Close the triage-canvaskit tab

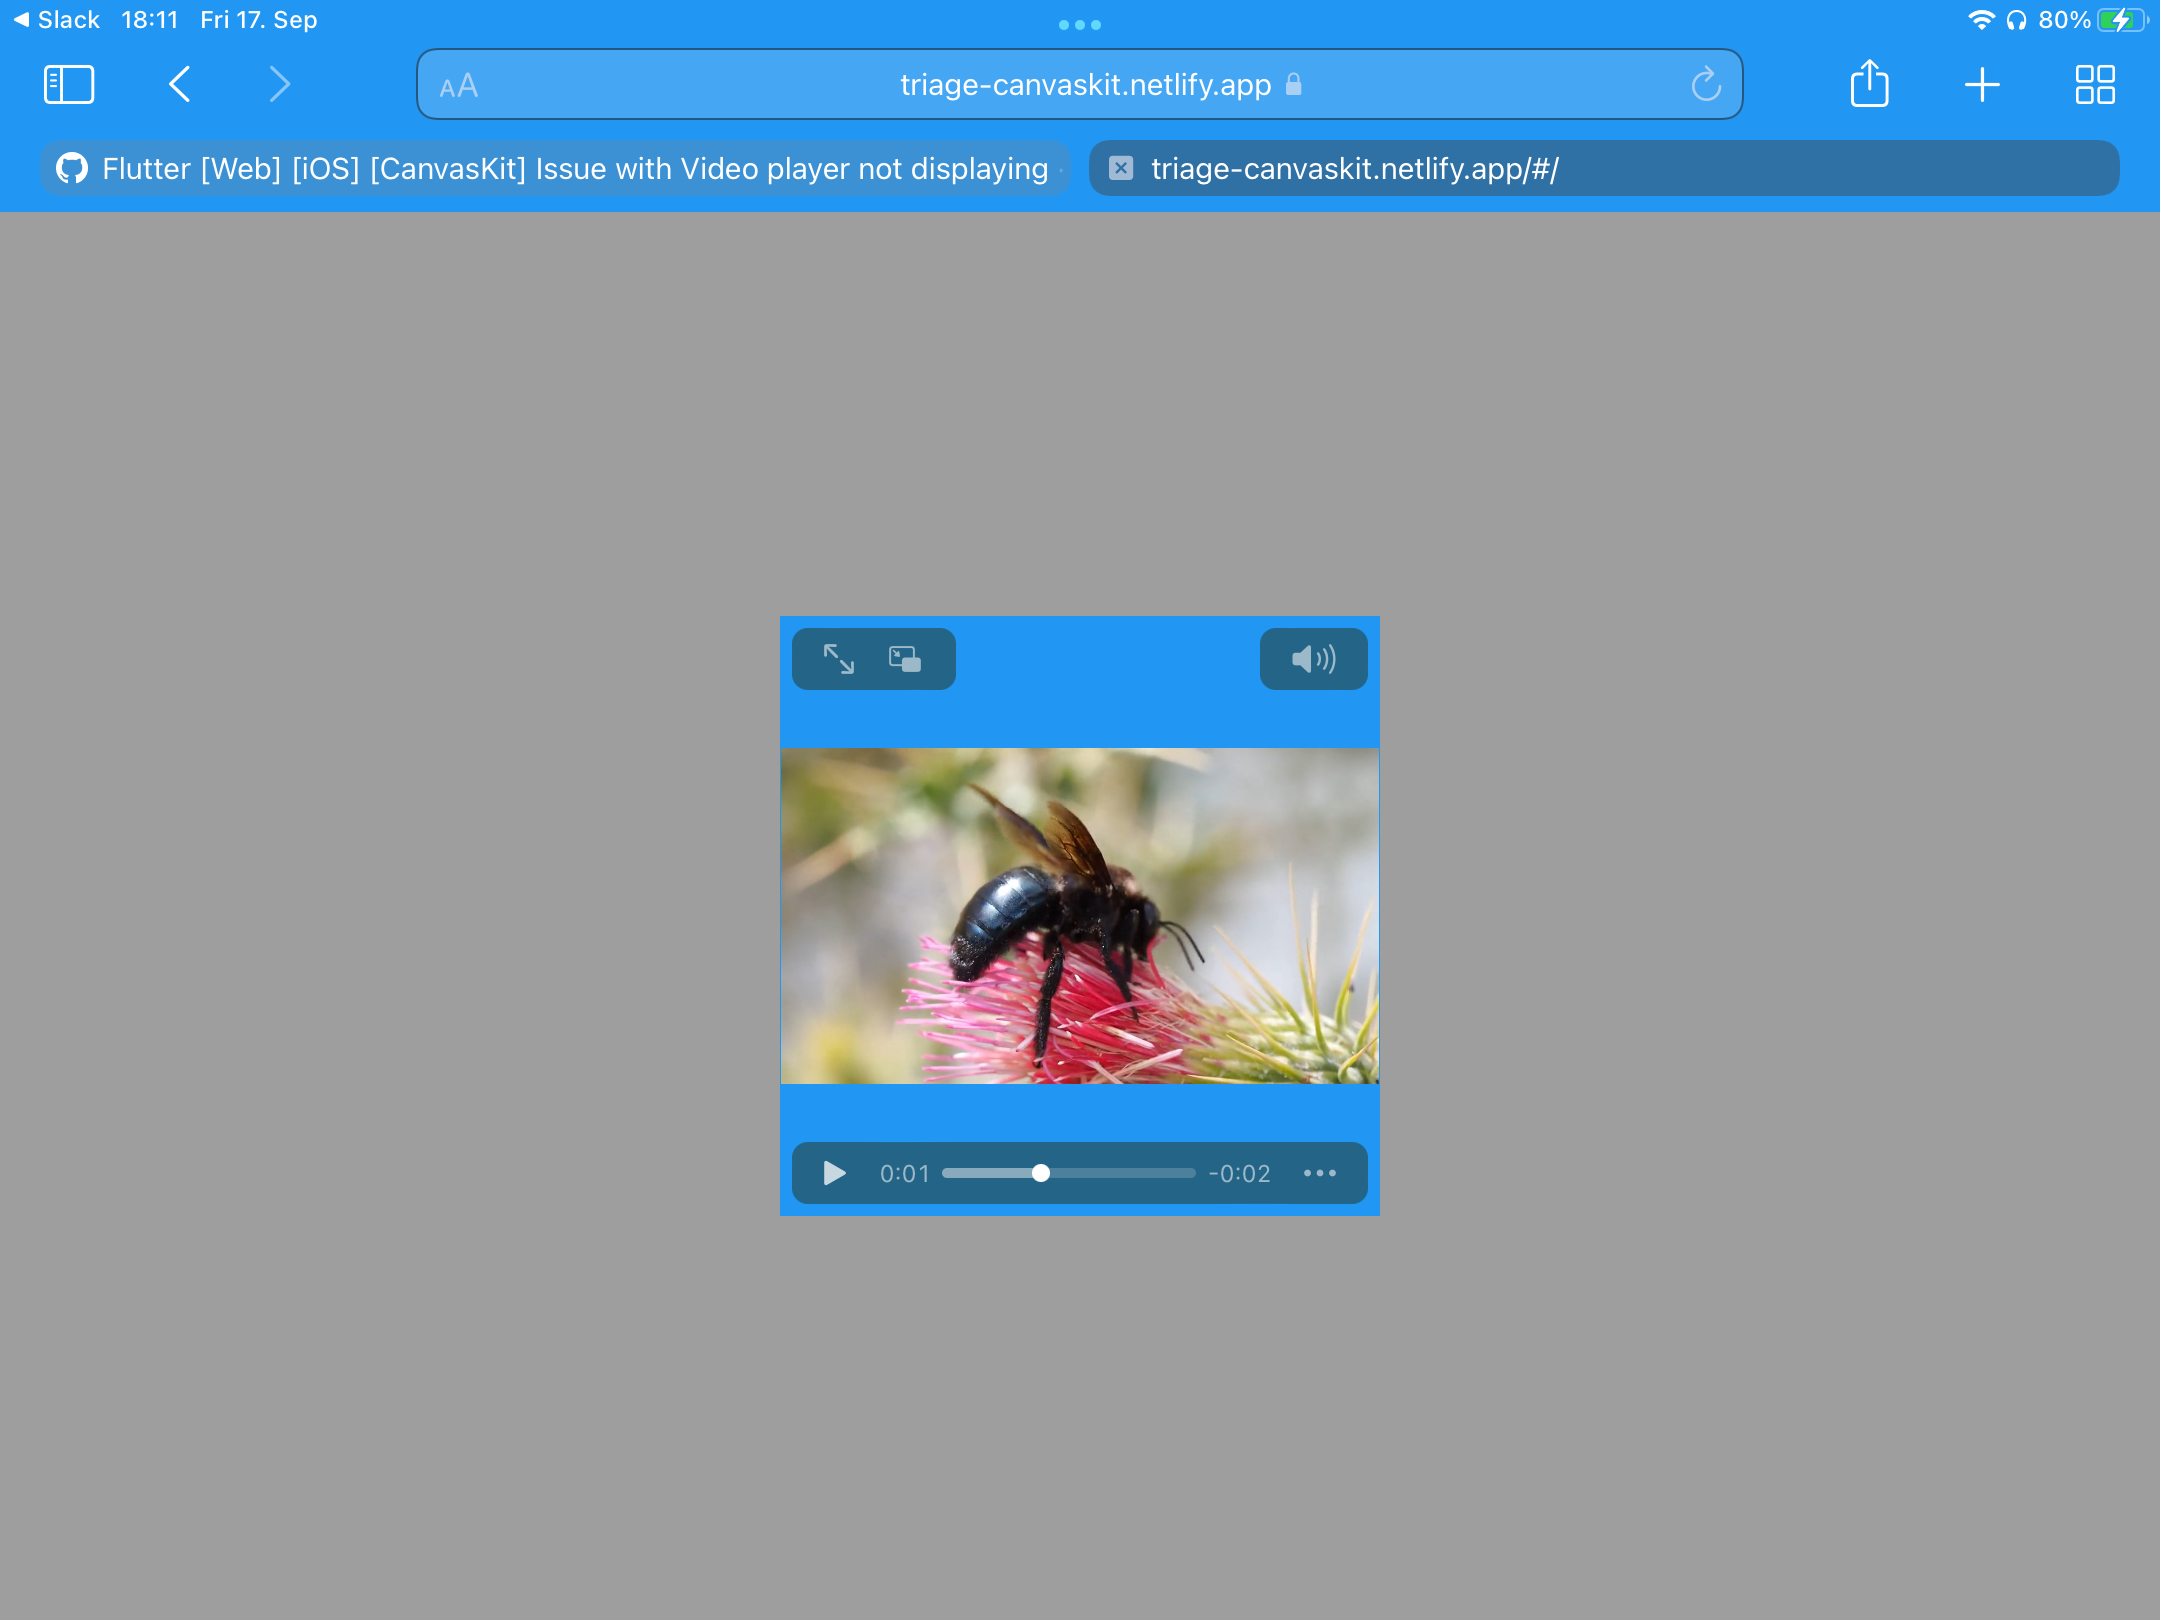click(1121, 168)
